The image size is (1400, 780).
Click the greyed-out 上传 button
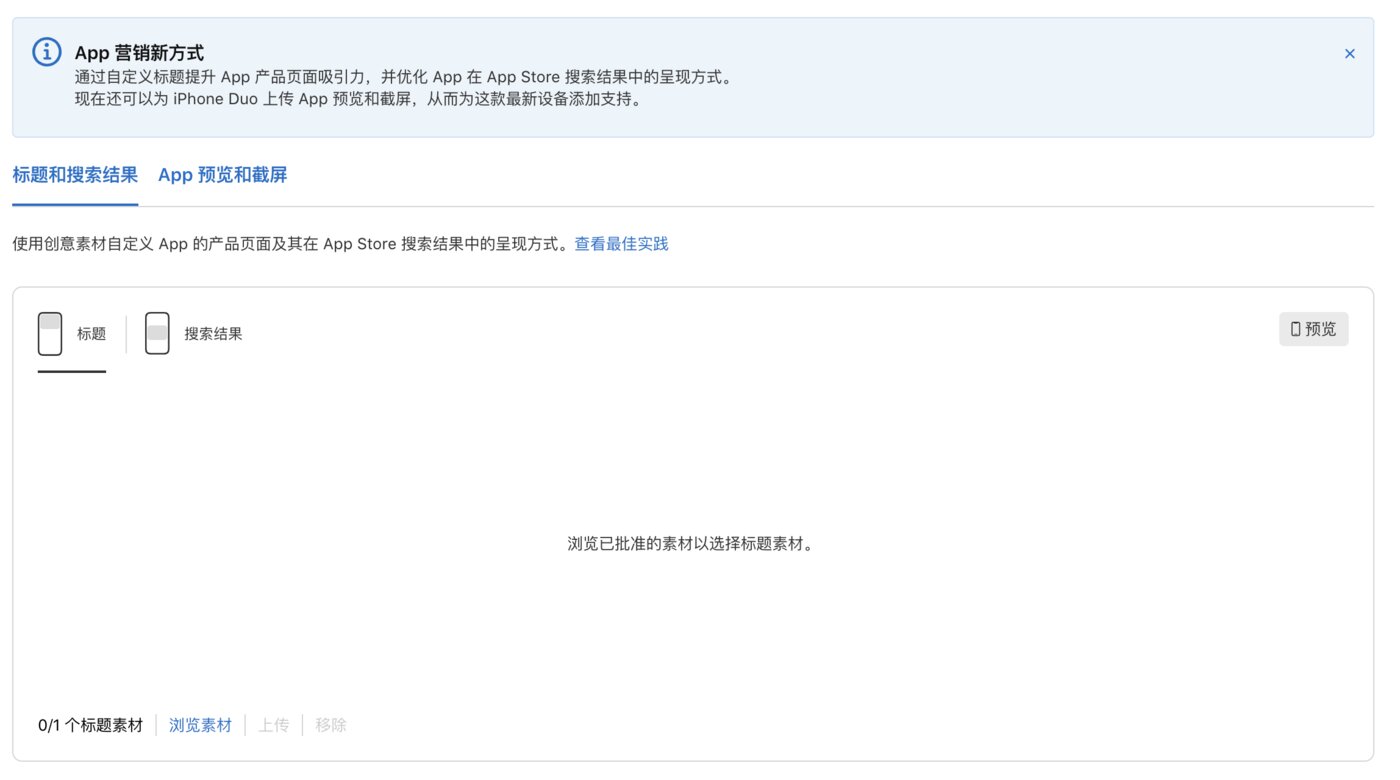pyautogui.click(x=274, y=725)
